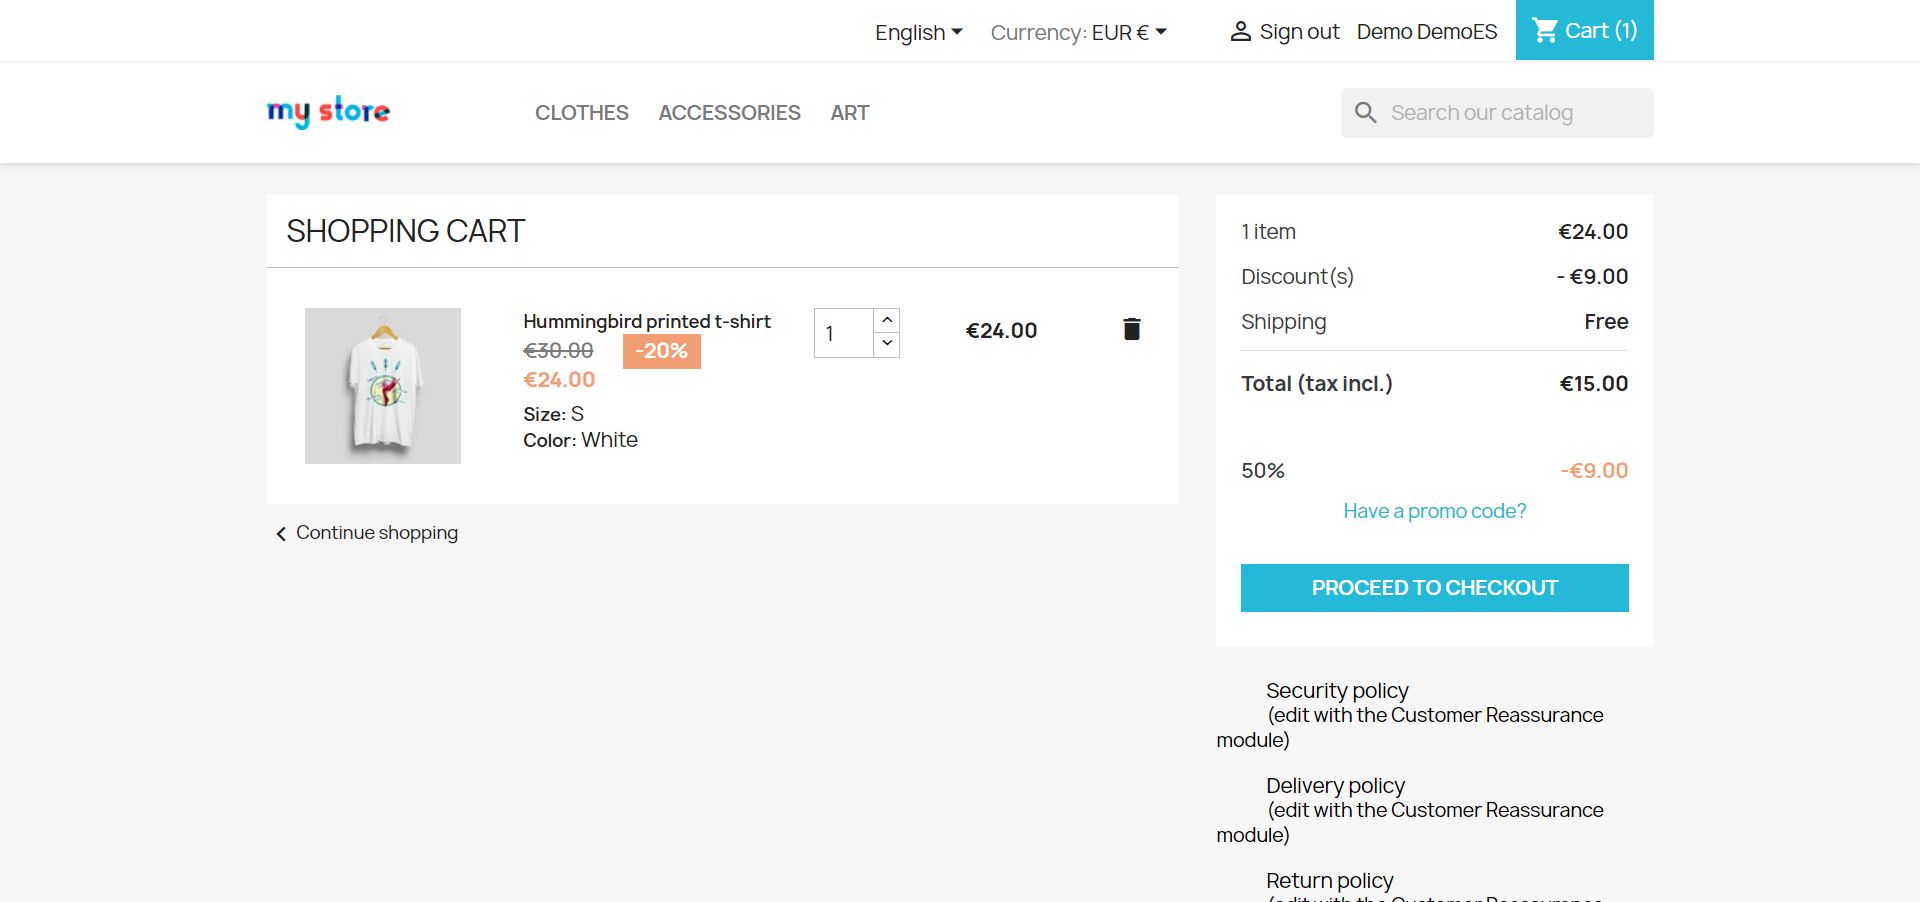Click the back chevron beside Continue shopping
1920x902 pixels.
pyautogui.click(x=281, y=534)
